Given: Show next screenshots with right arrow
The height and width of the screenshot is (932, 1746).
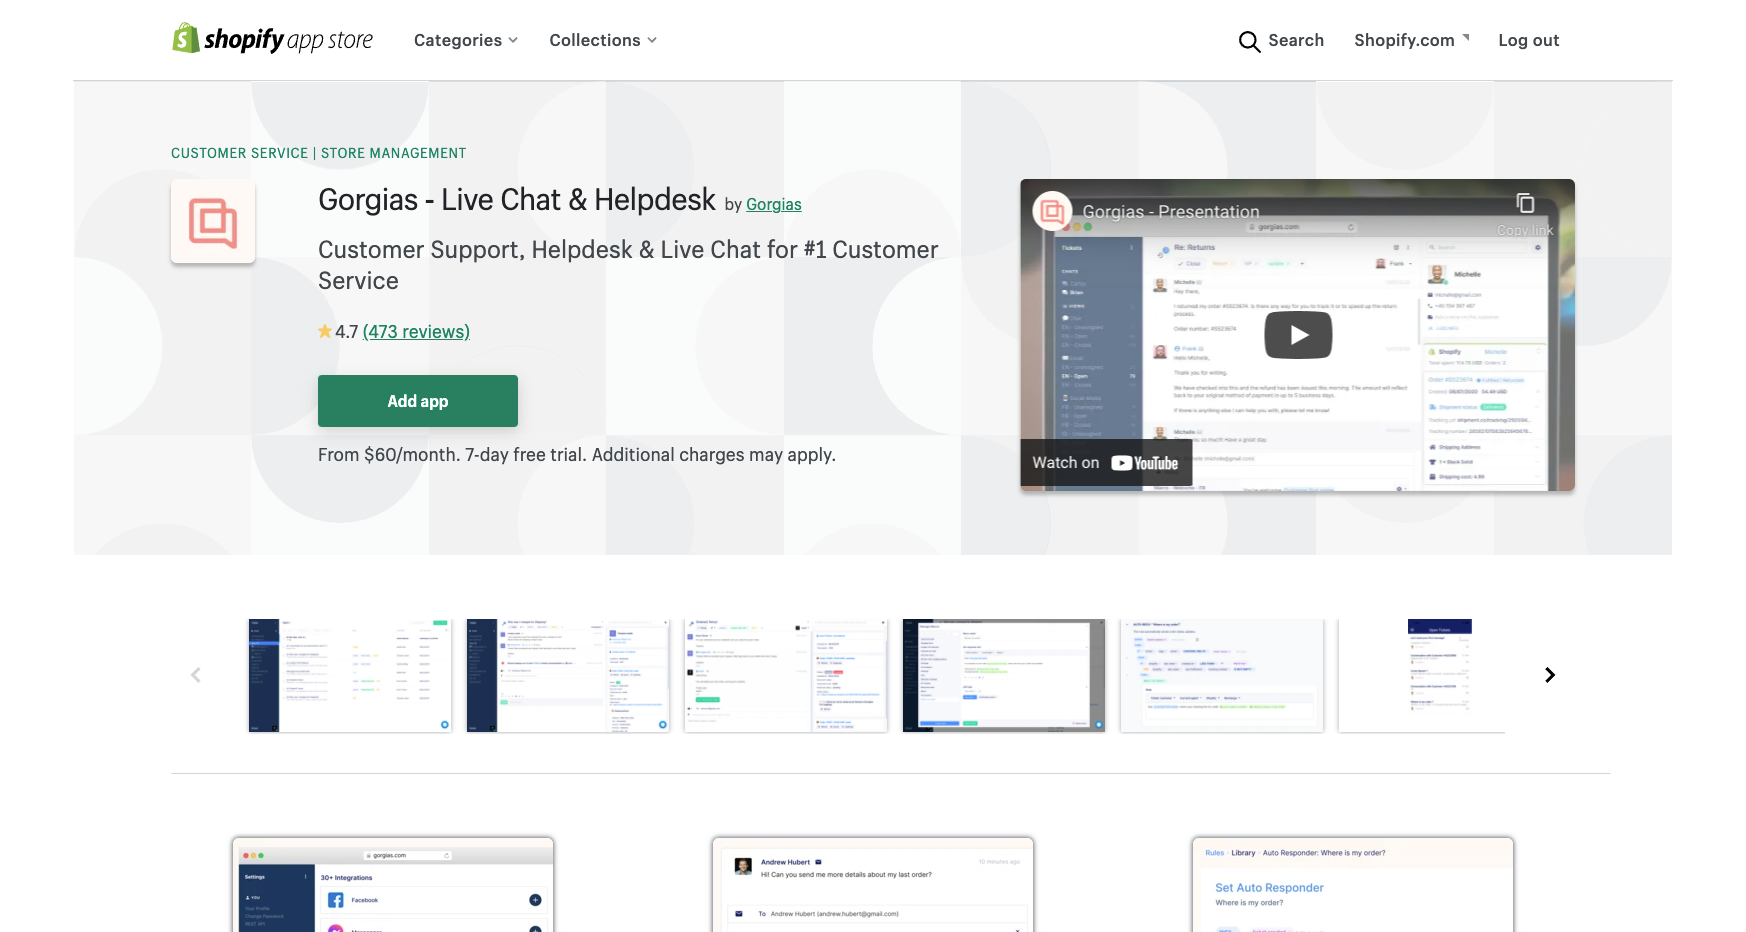Looking at the screenshot, I should pyautogui.click(x=1549, y=675).
